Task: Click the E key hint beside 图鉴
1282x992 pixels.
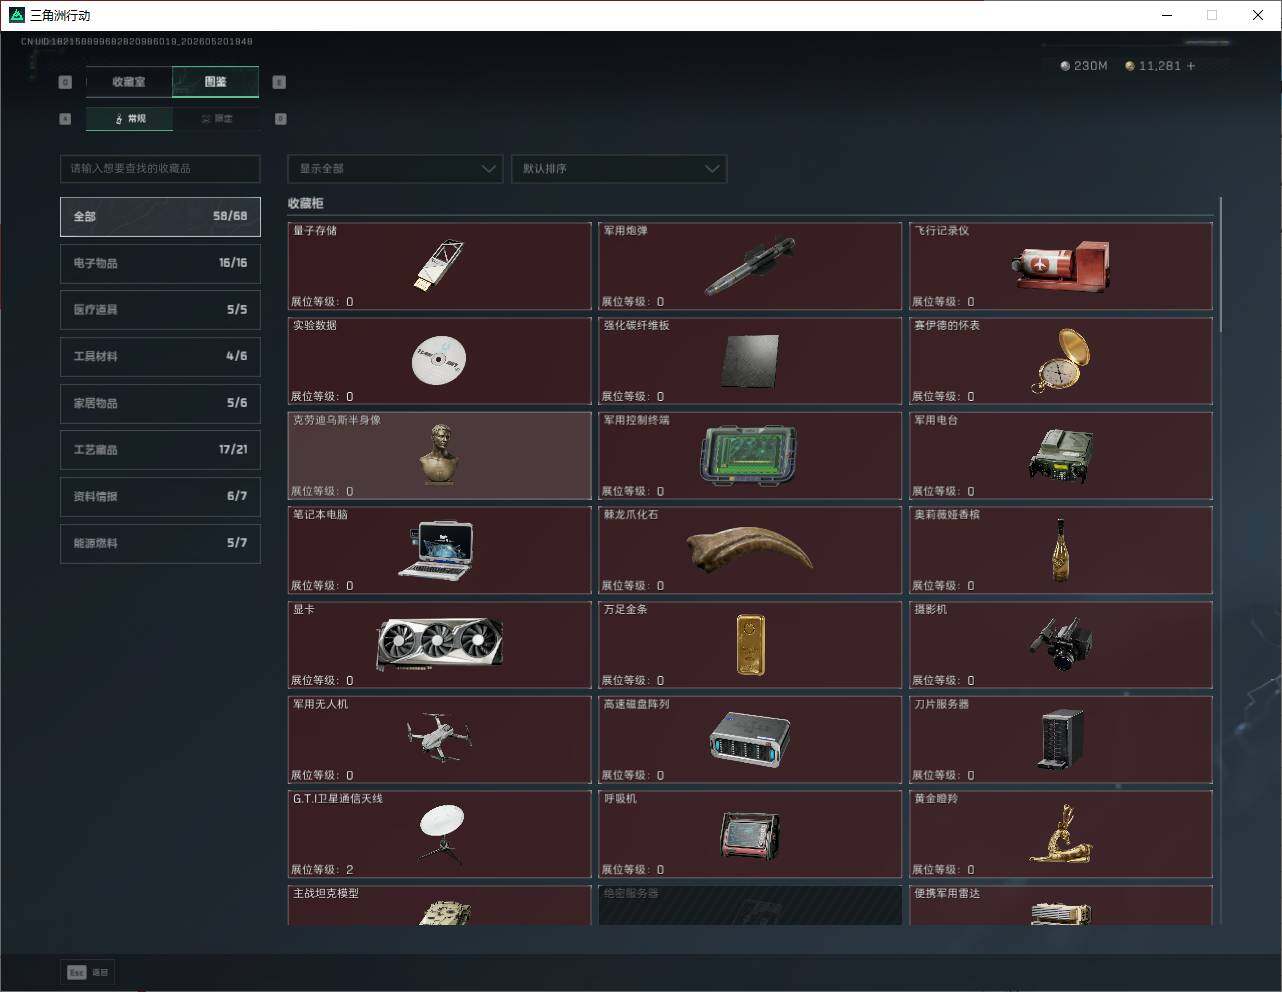Action: tap(279, 82)
